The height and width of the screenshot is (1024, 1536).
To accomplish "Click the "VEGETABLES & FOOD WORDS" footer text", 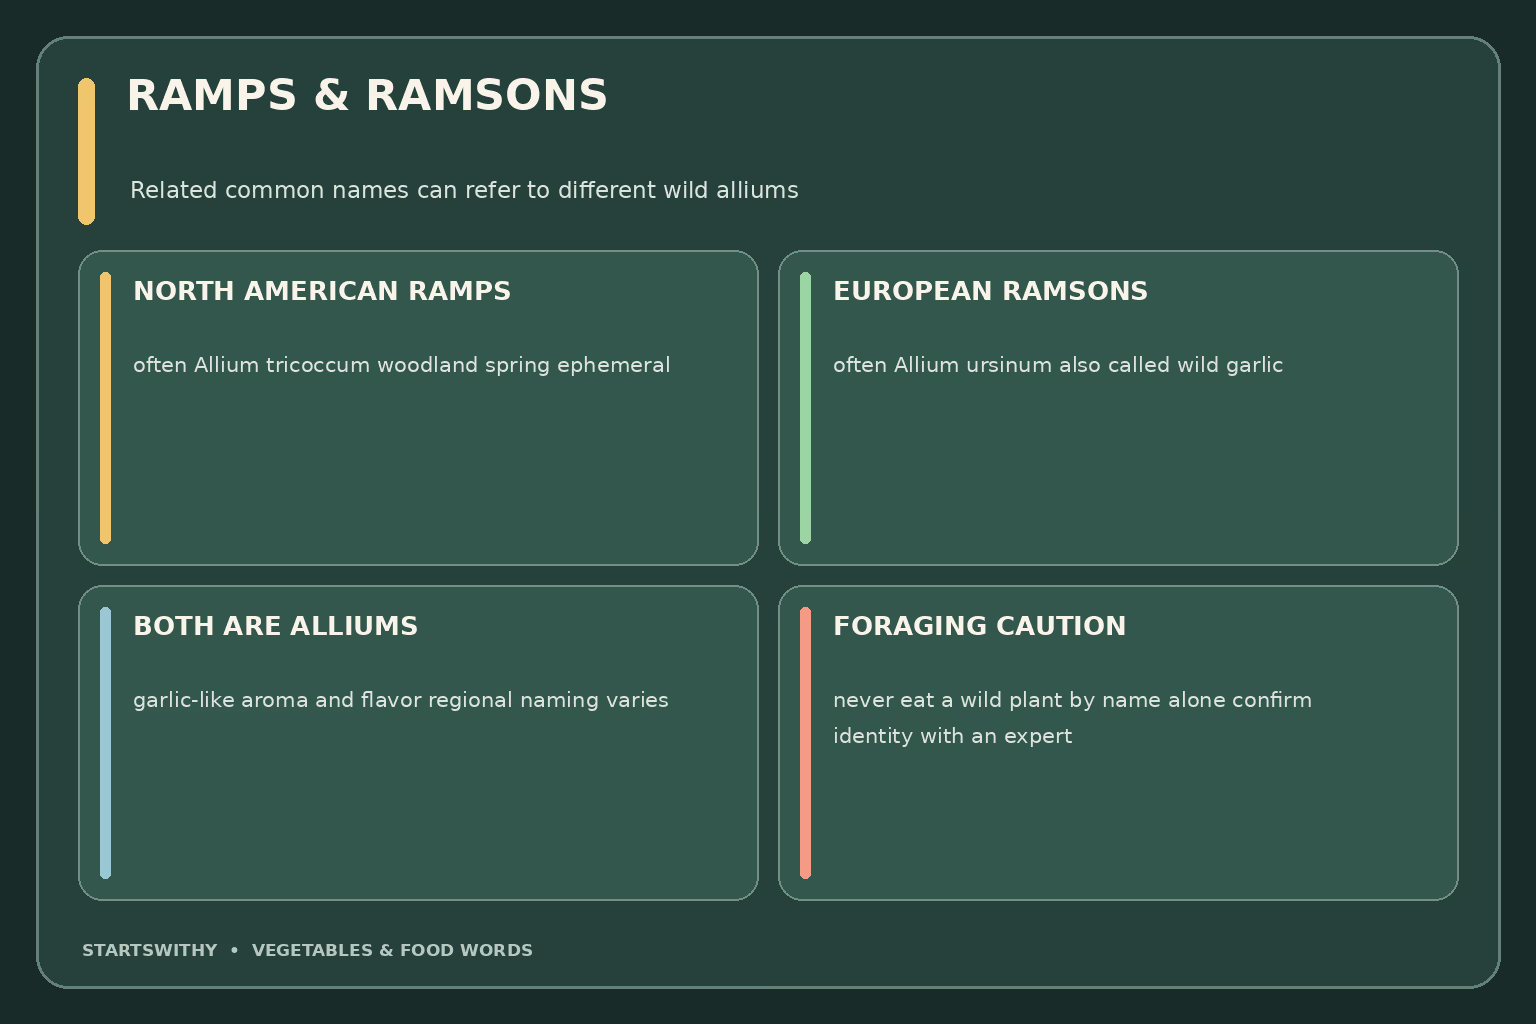I will [x=392, y=950].
